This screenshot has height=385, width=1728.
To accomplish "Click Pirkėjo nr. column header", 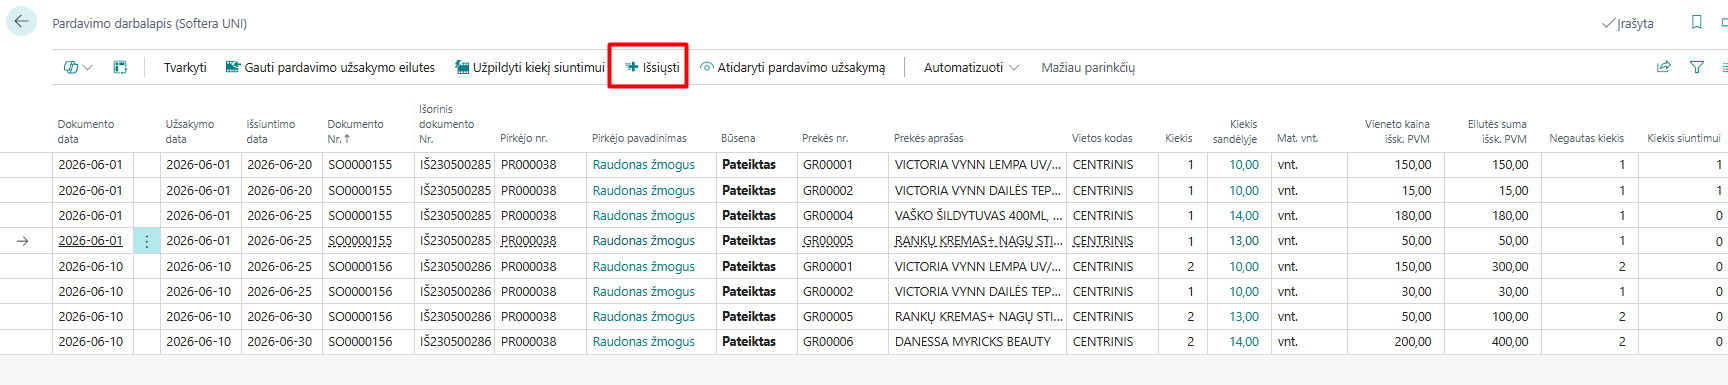I will click(x=524, y=138).
